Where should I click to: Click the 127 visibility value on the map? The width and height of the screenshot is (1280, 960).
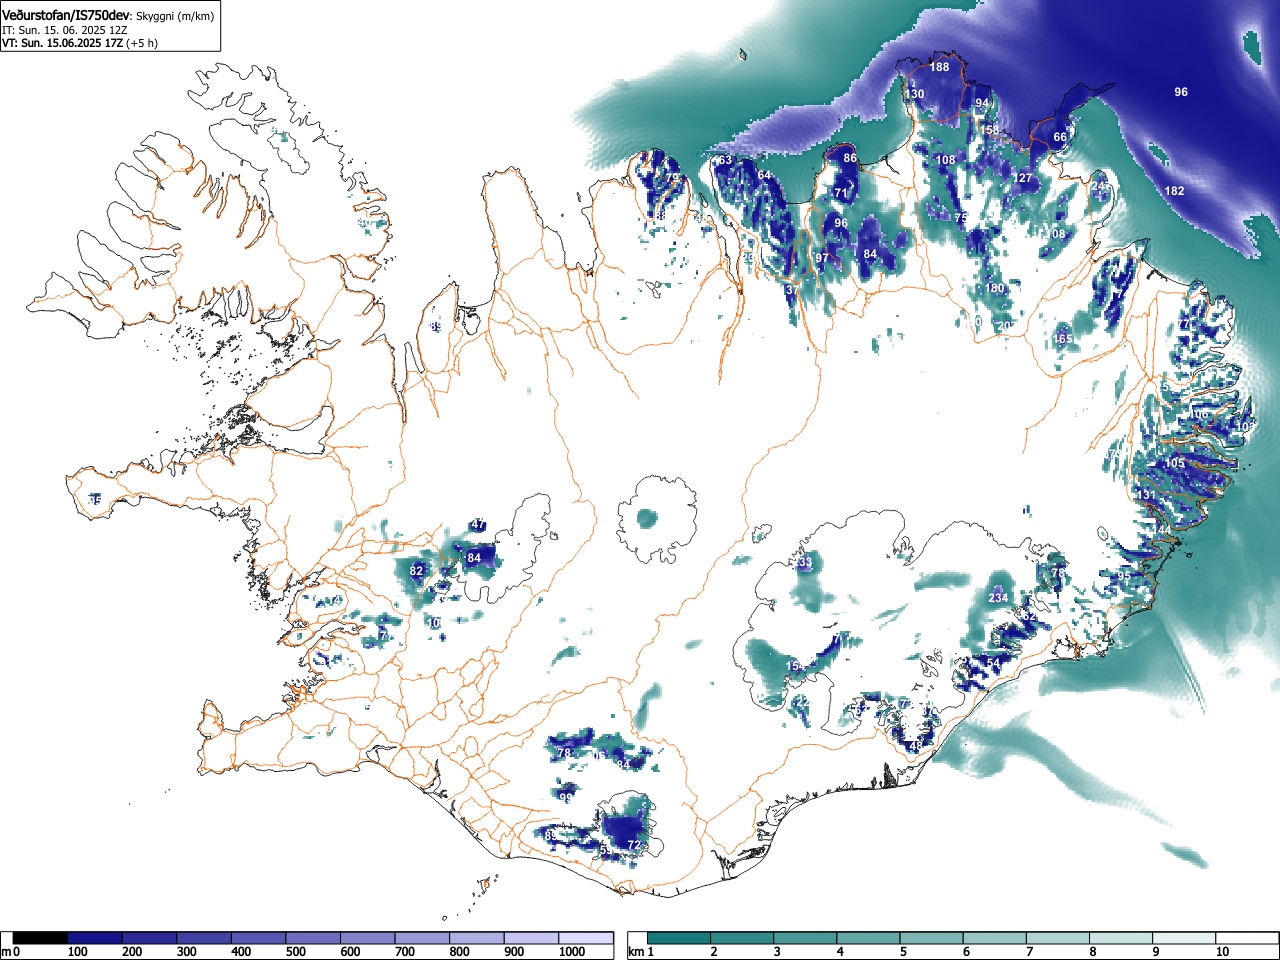(x=1022, y=178)
